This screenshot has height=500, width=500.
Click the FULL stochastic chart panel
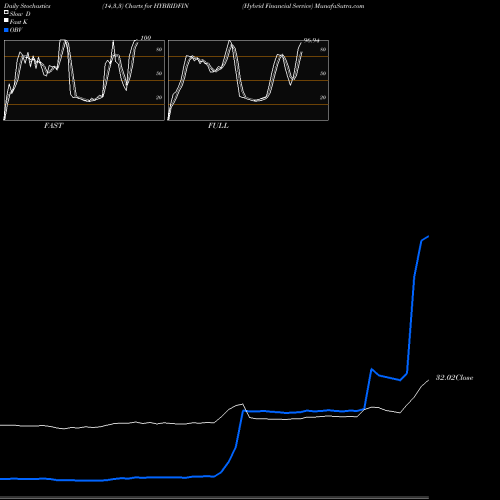(248, 80)
